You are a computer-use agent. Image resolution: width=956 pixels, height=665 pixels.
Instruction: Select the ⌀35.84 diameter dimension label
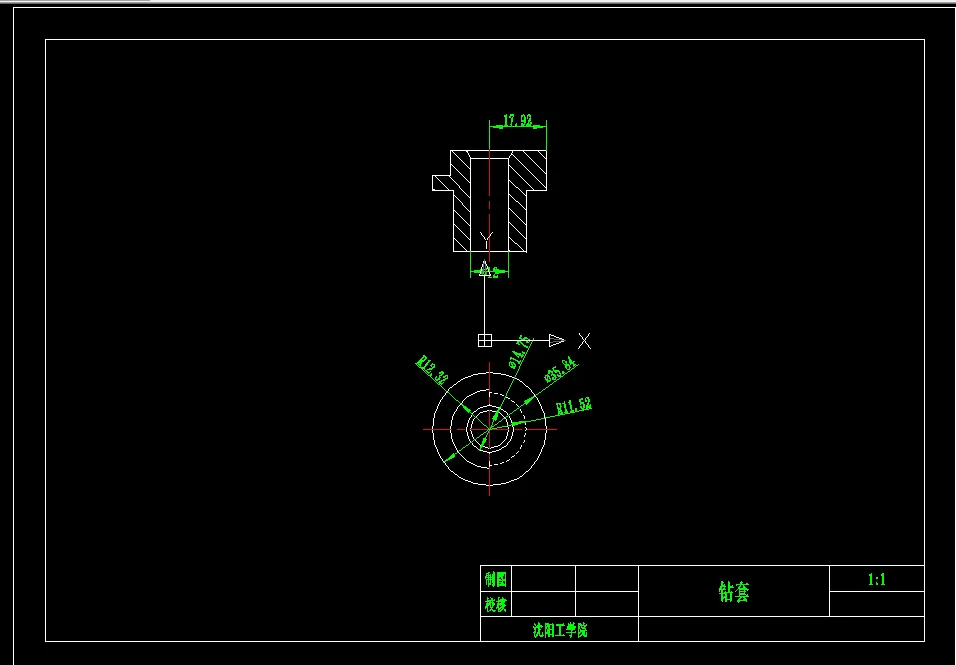point(561,369)
